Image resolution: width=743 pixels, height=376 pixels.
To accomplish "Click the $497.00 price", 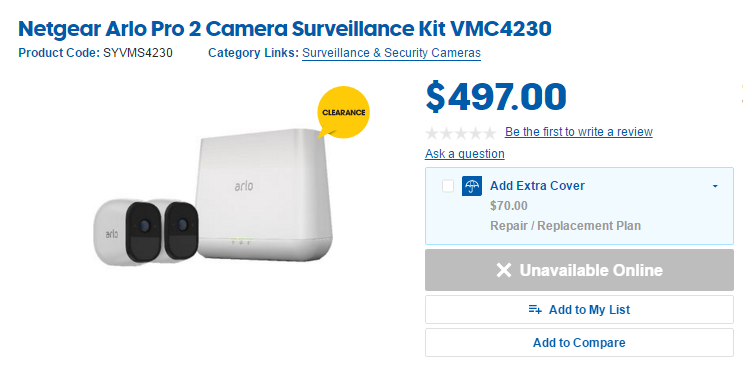I will click(496, 97).
